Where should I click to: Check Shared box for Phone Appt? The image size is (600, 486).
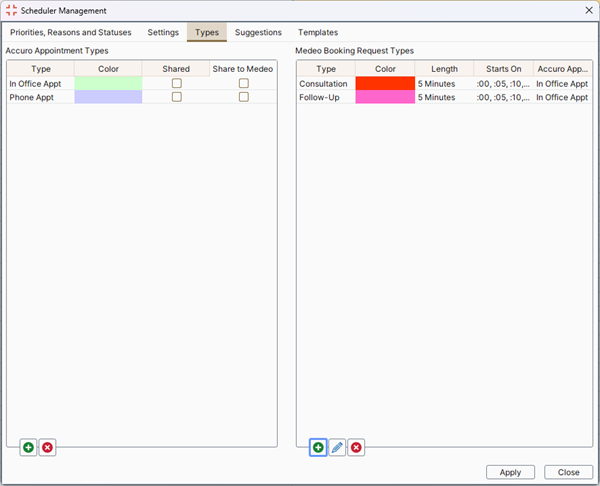click(x=176, y=97)
